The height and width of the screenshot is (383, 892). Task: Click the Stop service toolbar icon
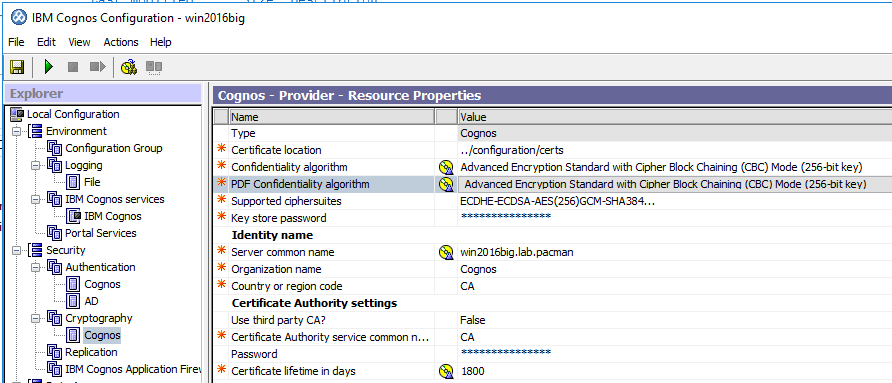73,67
